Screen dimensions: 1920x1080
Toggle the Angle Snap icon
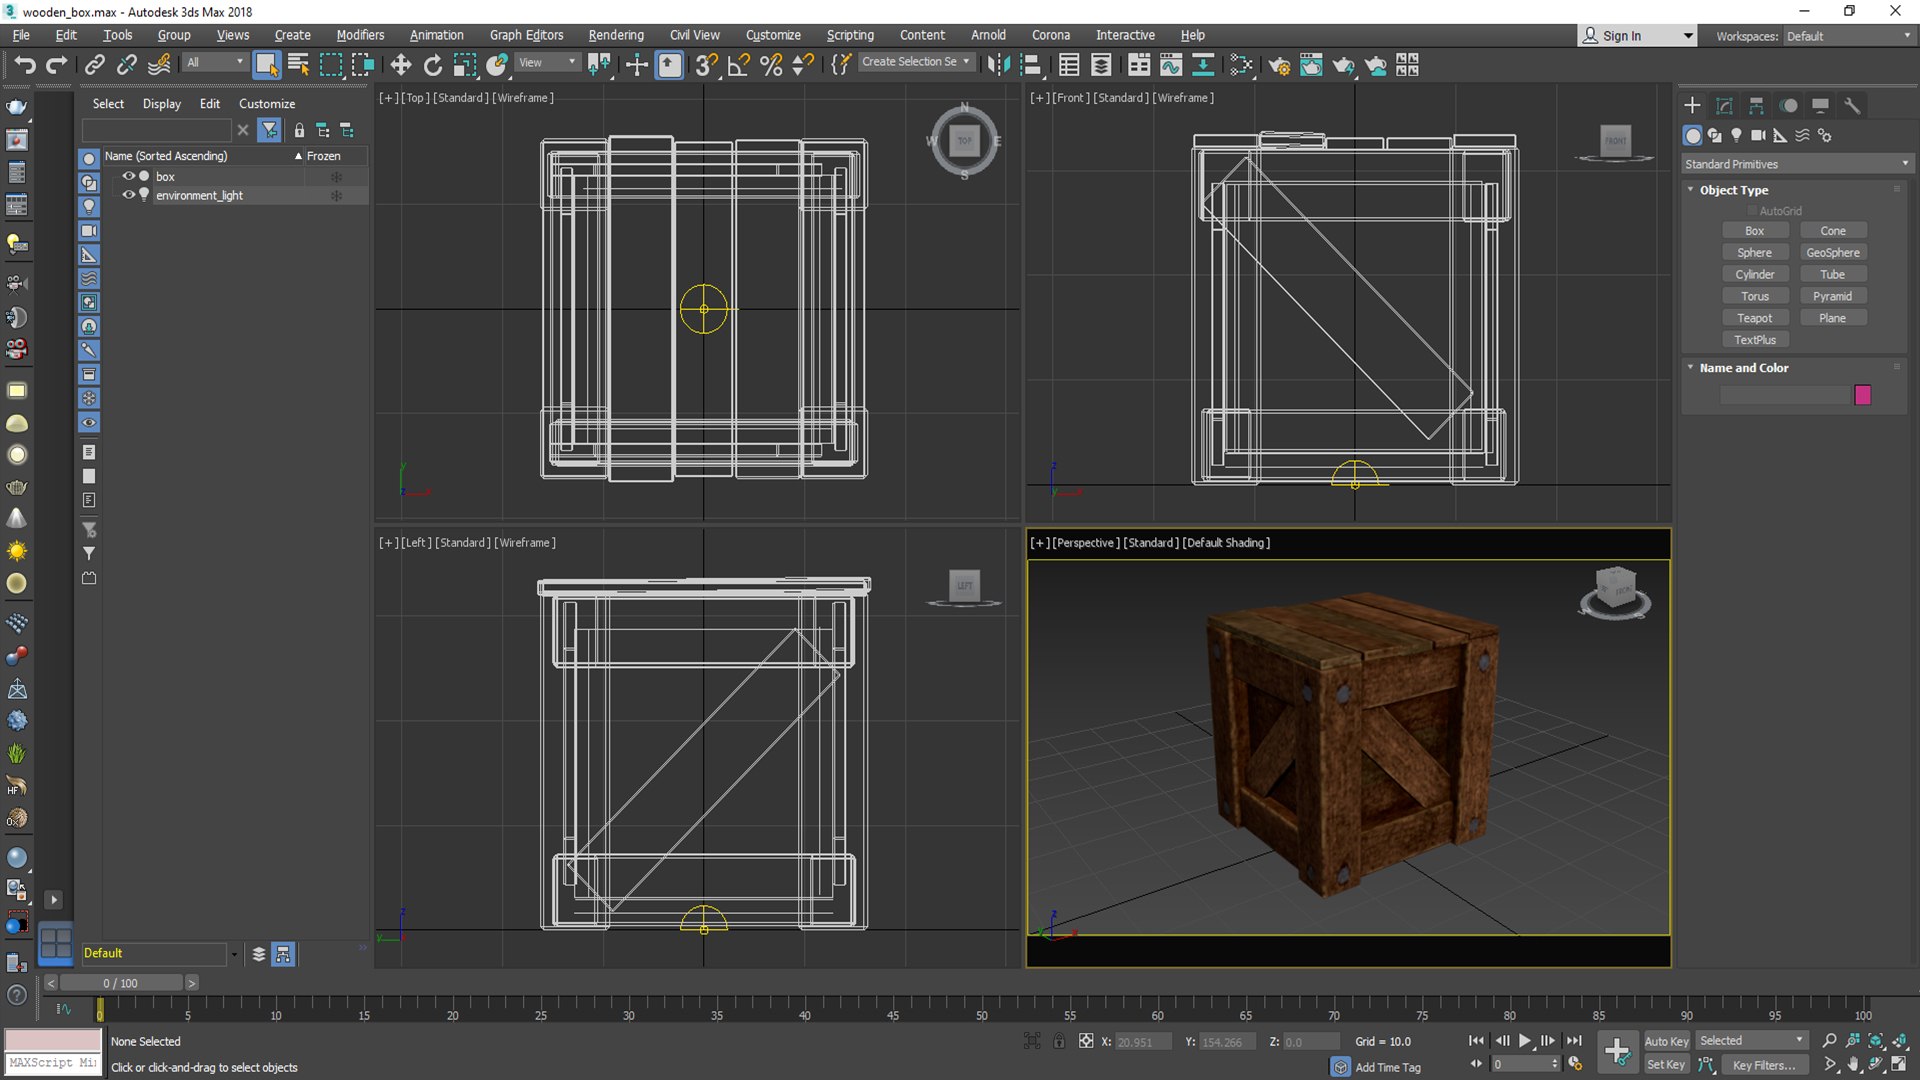738,65
